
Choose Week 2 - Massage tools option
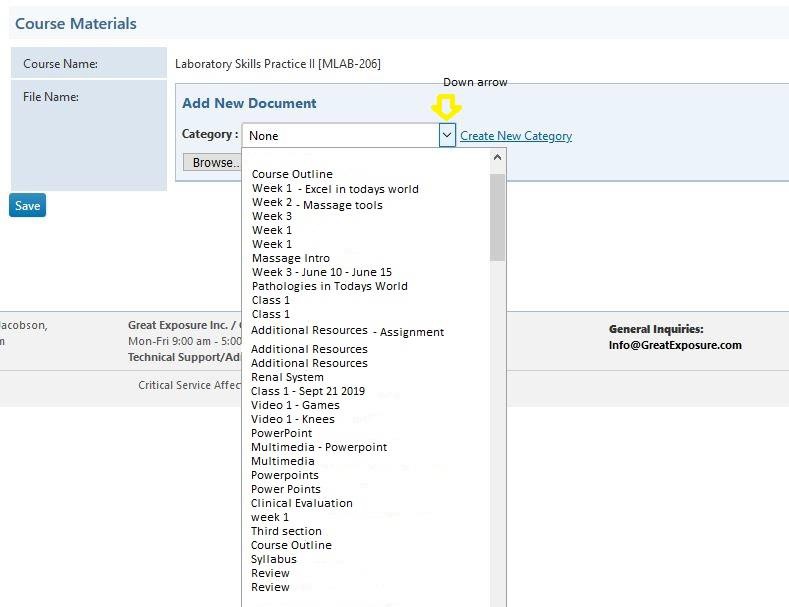pyautogui.click(x=317, y=204)
